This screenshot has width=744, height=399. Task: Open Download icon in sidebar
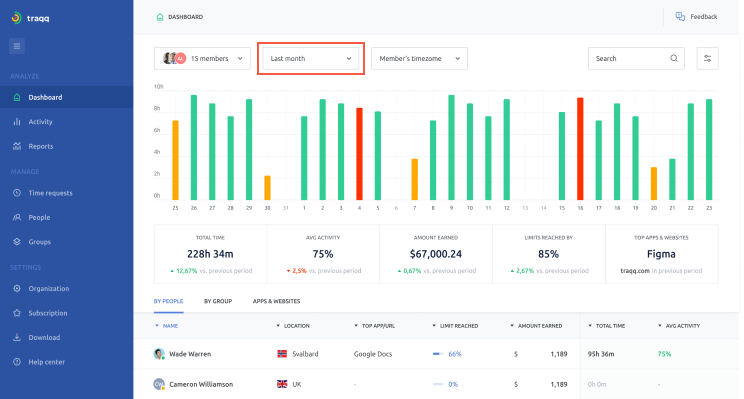(17, 337)
